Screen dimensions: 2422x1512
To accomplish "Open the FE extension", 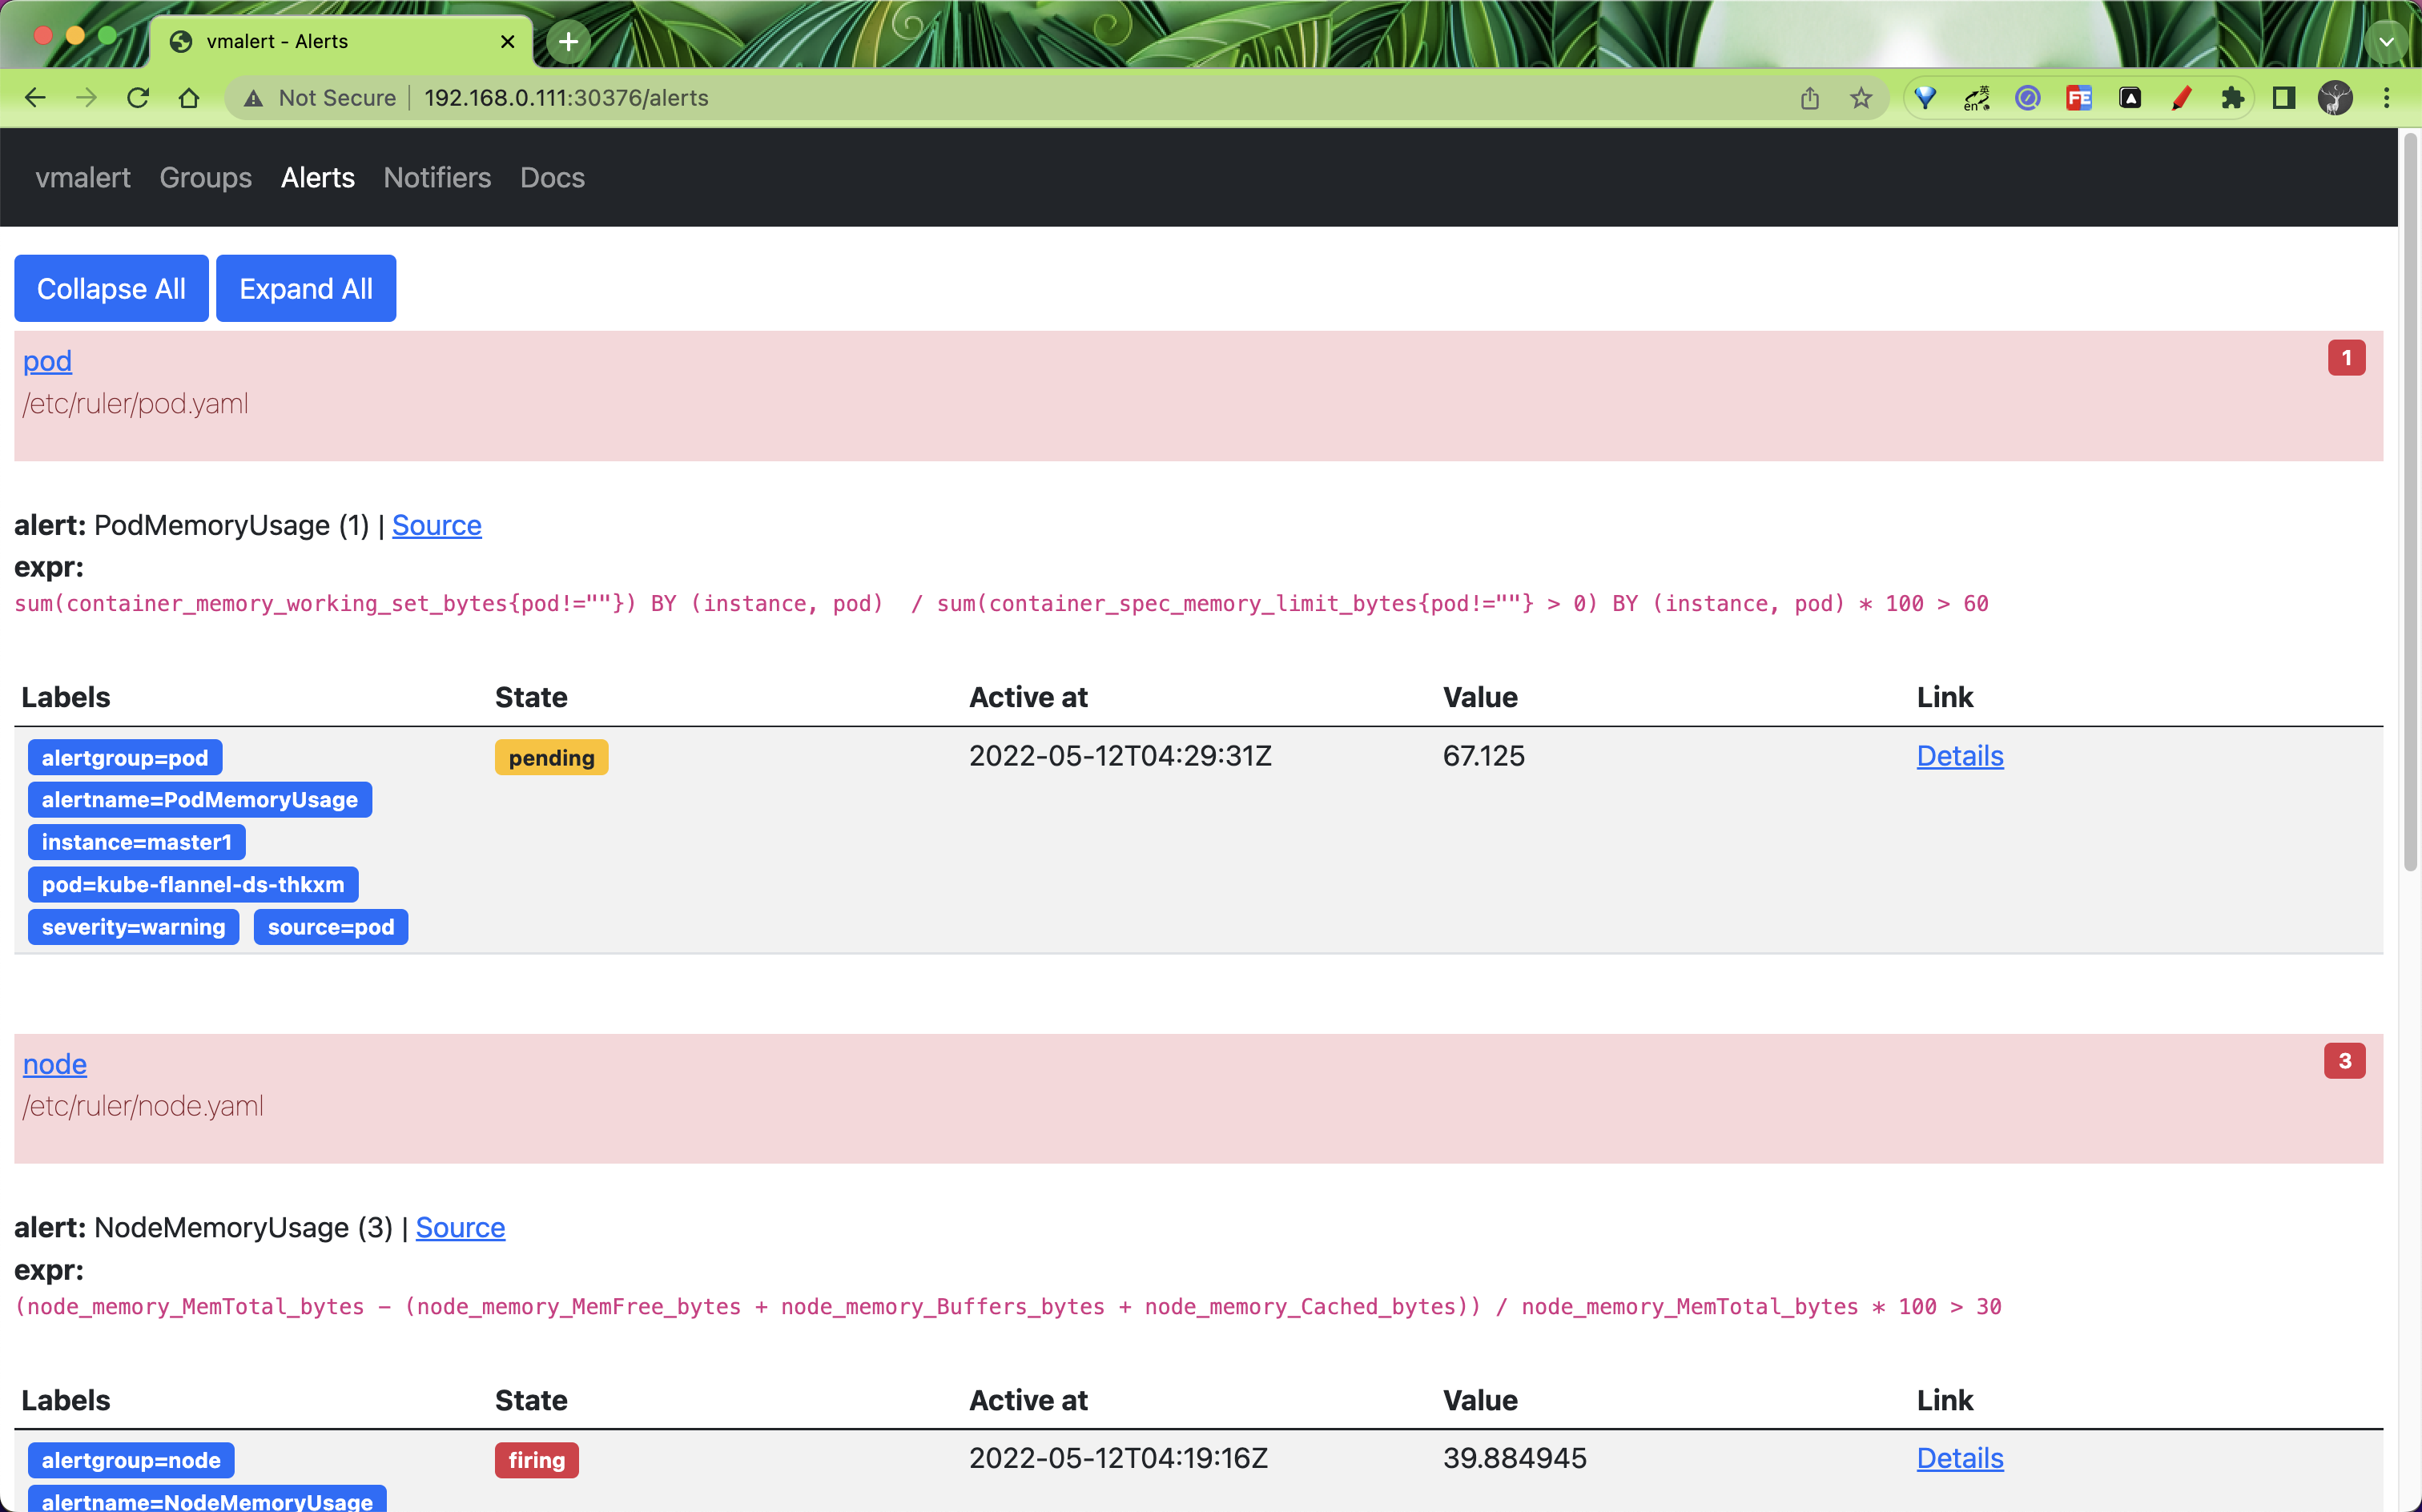I will coord(2079,97).
